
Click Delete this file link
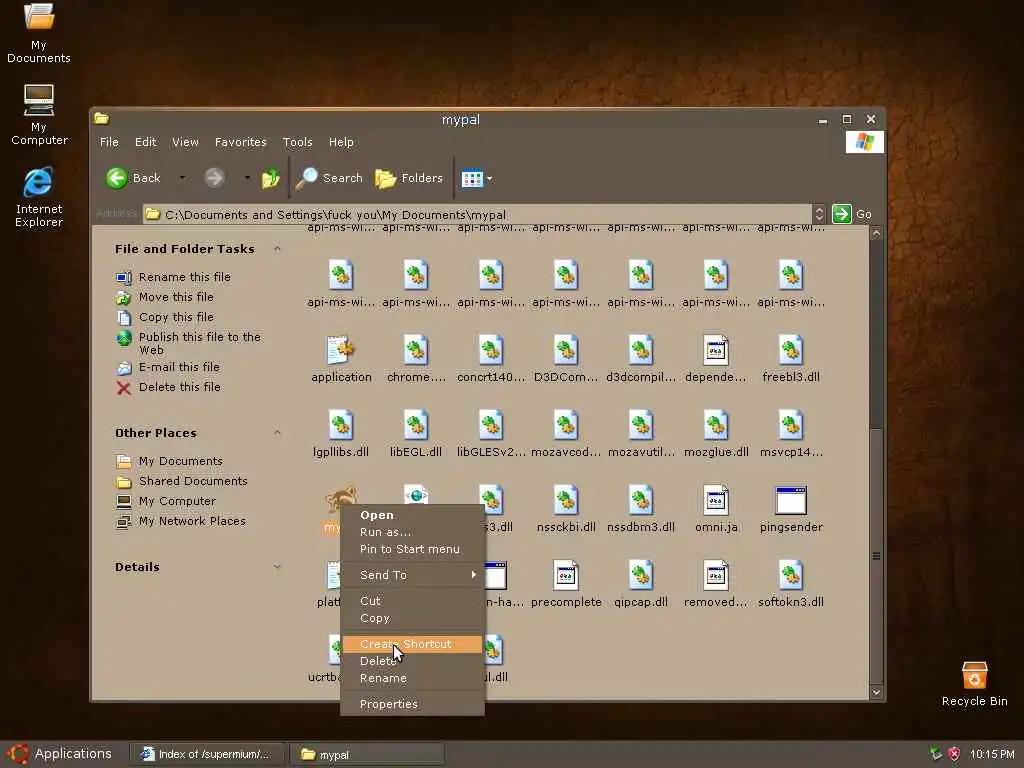click(180, 387)
